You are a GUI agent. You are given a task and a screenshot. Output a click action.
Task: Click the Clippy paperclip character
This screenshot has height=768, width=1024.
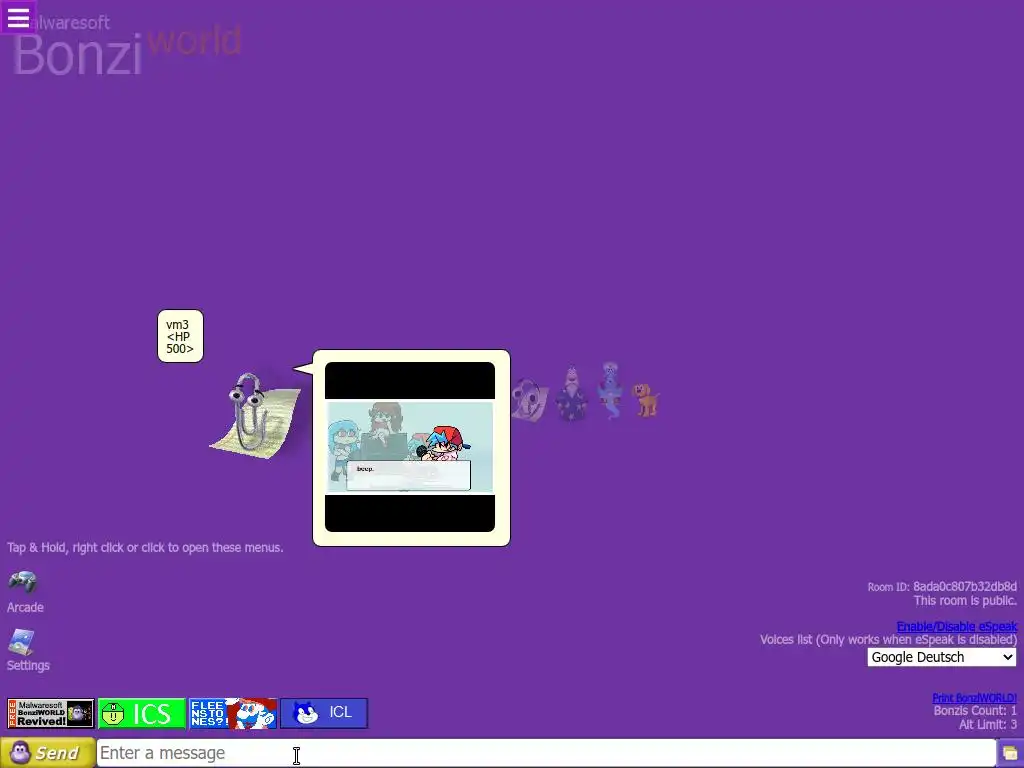255,415
